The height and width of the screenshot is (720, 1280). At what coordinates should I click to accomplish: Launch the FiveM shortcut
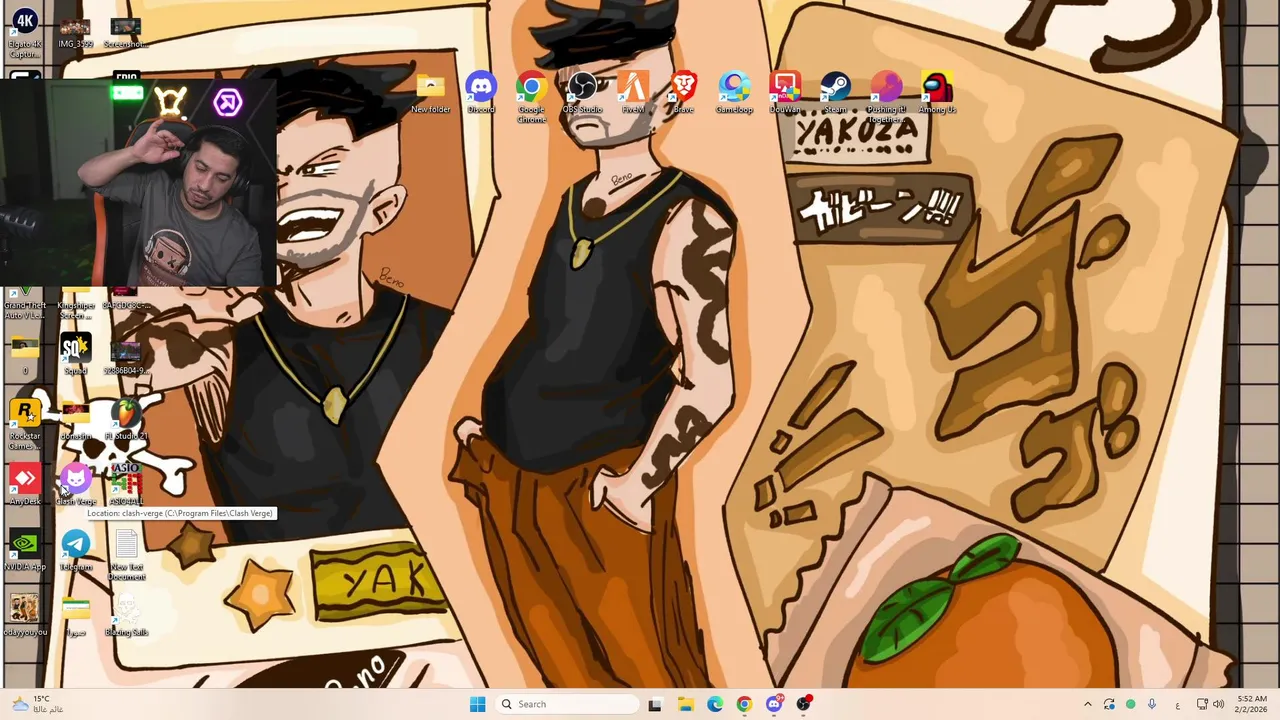[633, 94]
